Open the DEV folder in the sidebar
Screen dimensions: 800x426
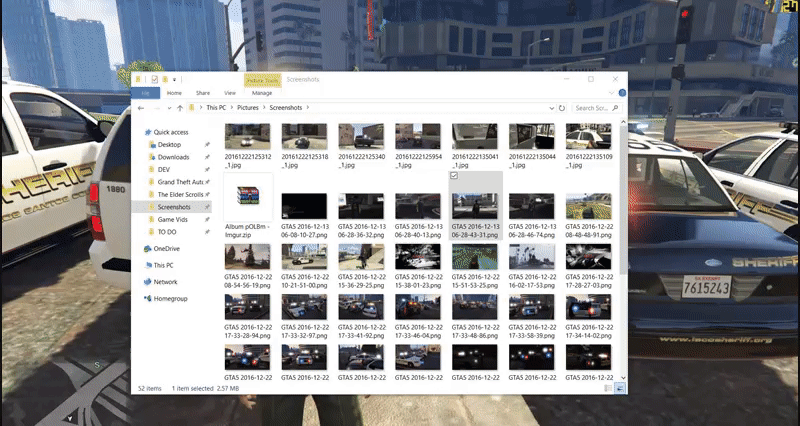point(164,169)
